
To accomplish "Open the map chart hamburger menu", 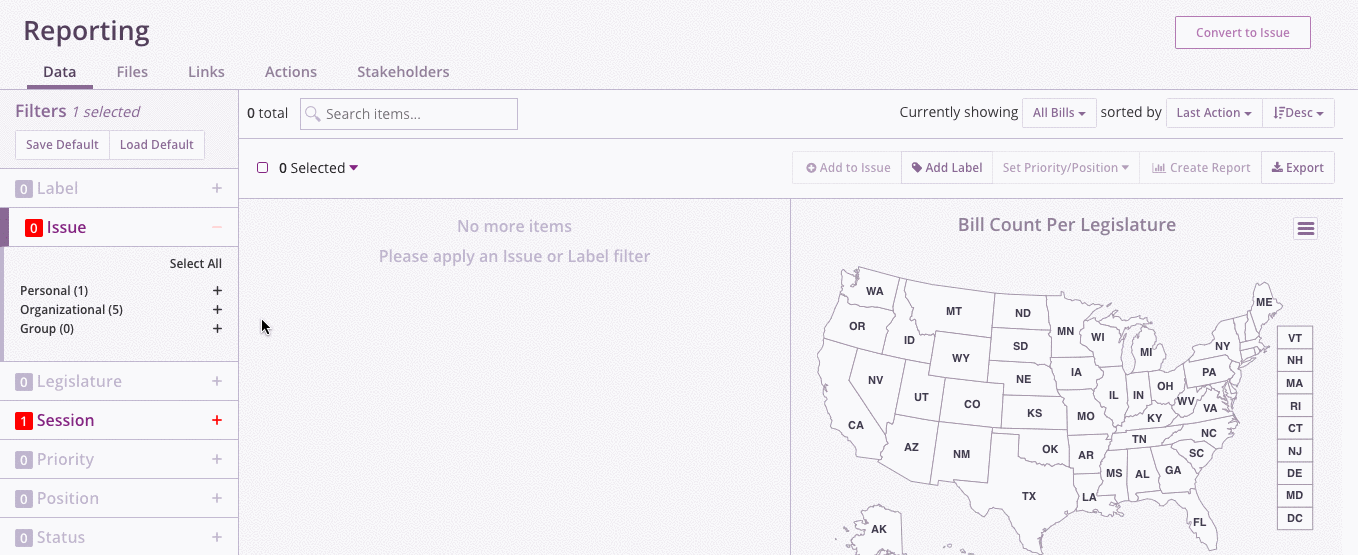I will pos(1305,229).
